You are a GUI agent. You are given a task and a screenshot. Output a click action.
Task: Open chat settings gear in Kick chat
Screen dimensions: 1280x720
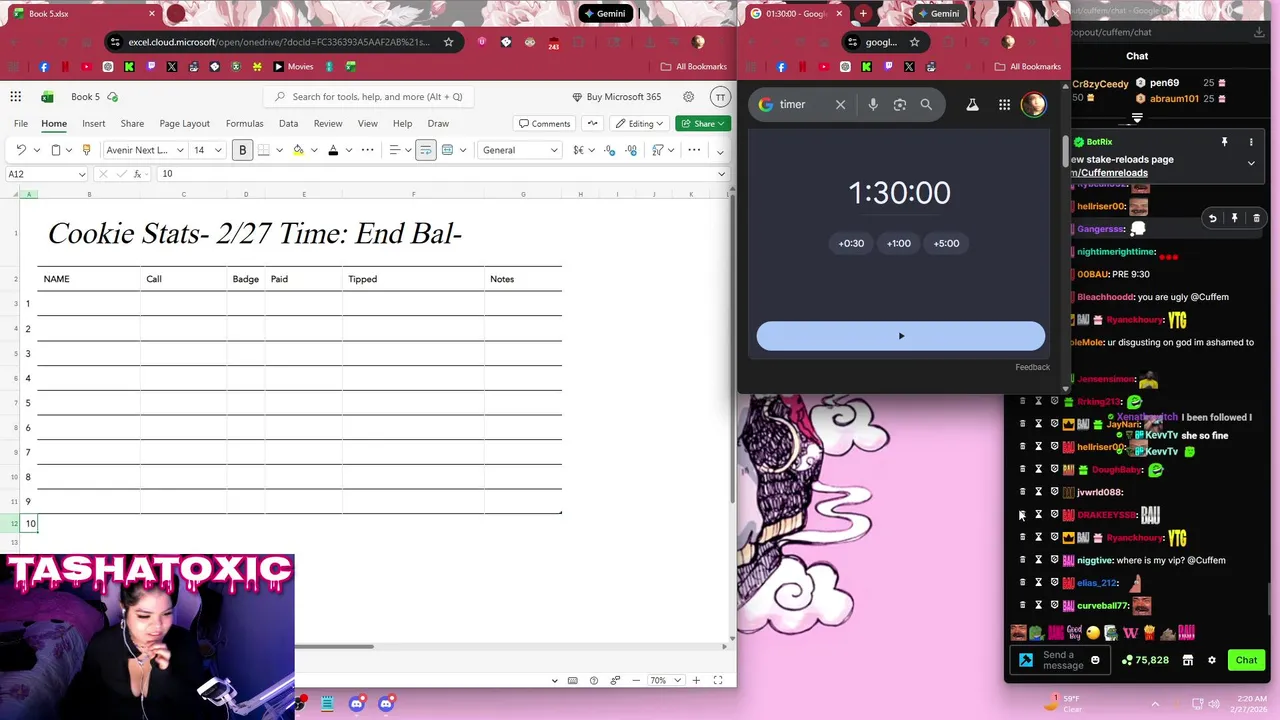pyautogui.click(x=1212, y=660)
